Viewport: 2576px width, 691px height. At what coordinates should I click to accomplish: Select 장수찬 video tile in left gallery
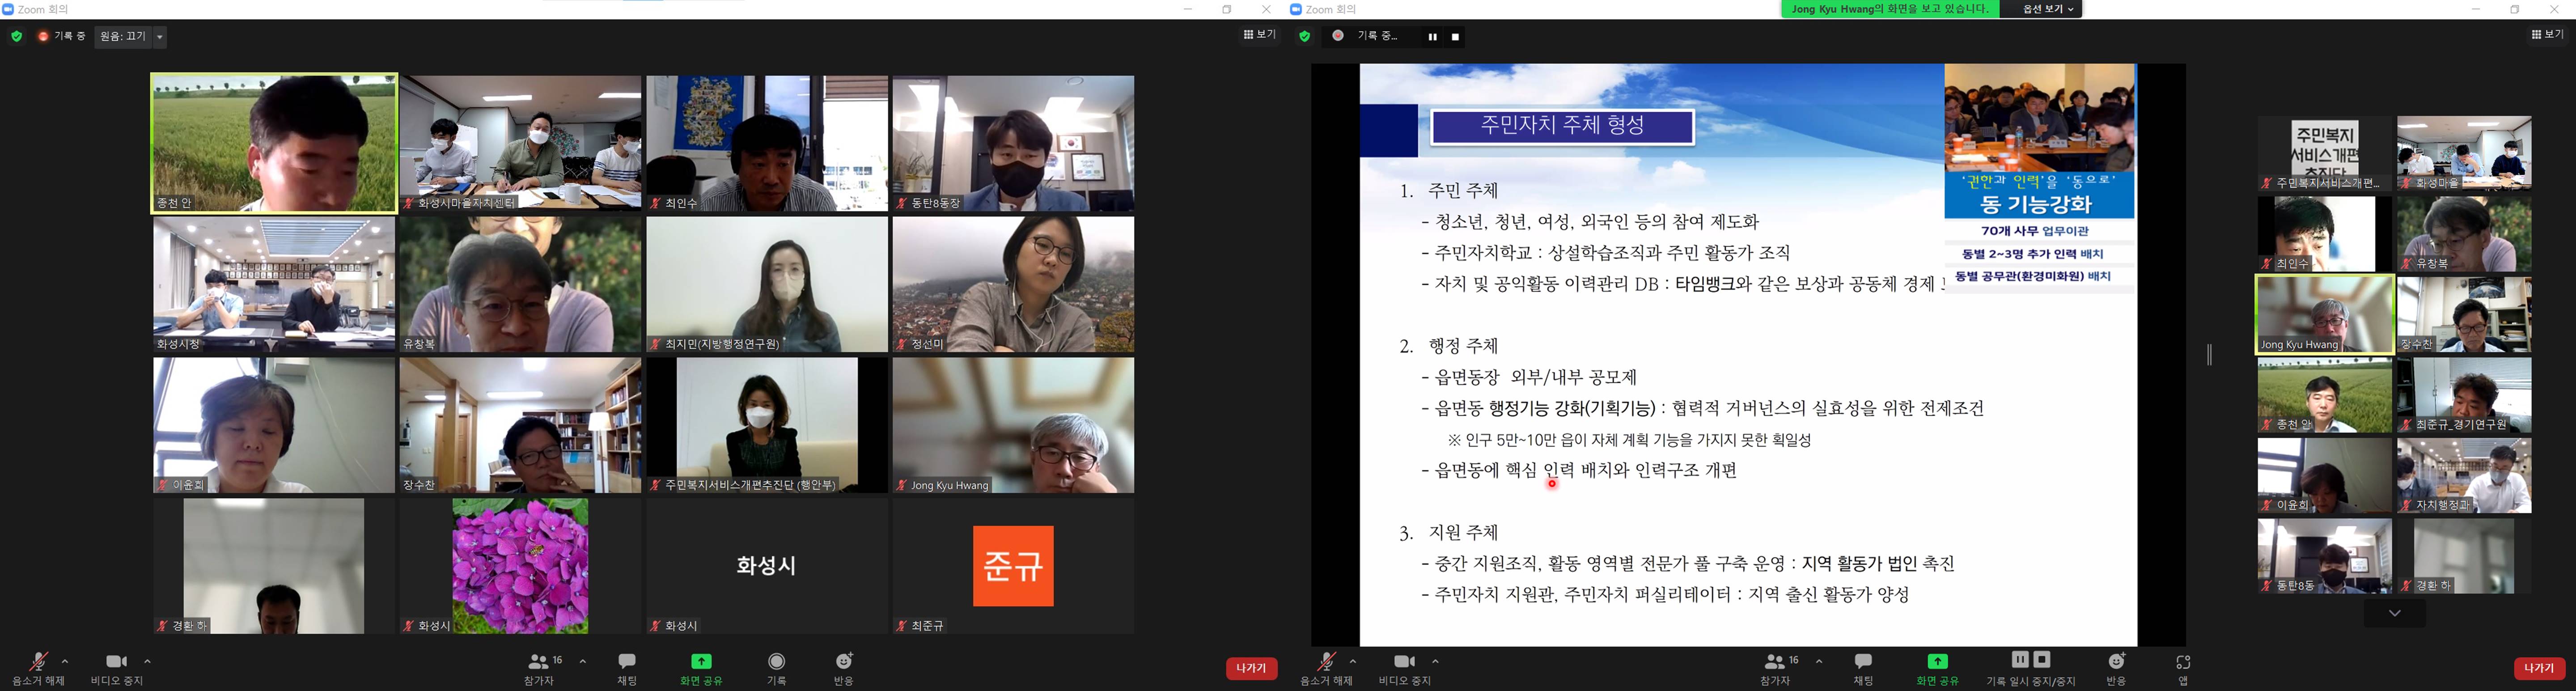(520, 425)
